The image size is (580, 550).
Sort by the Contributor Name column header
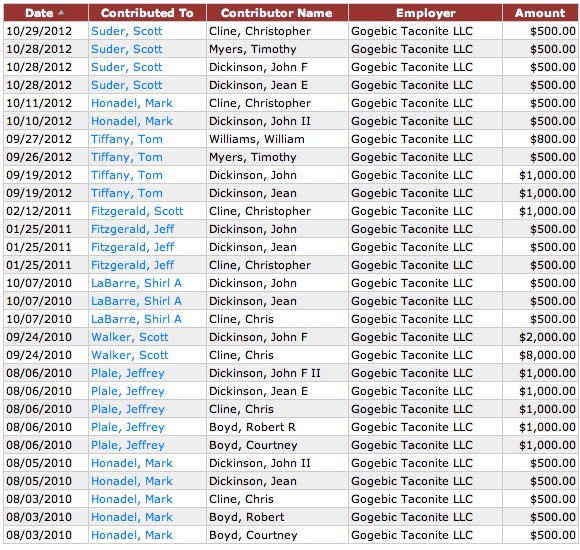point(277,13)
